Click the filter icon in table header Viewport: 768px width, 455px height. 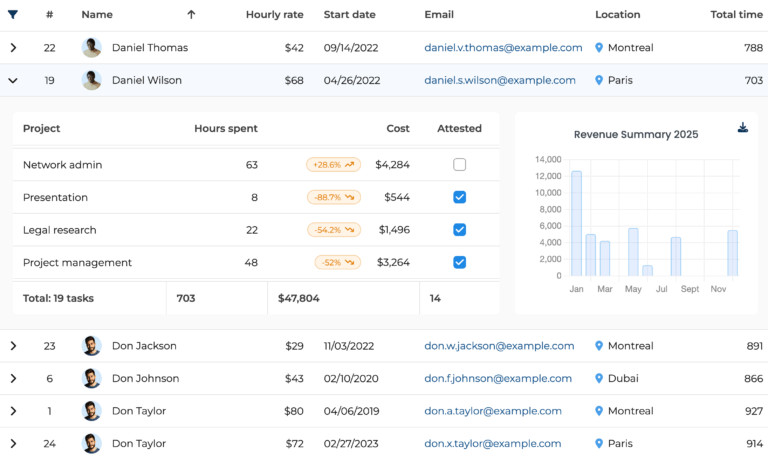13,15
